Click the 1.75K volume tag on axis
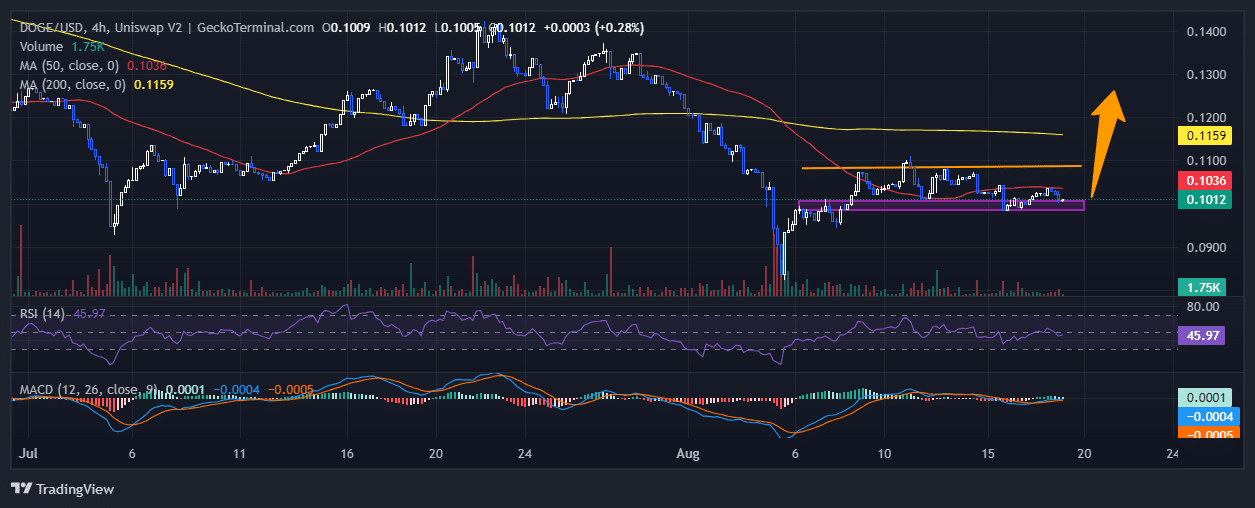Screen dimensions: 1255x508 (x=1211, y=287)
